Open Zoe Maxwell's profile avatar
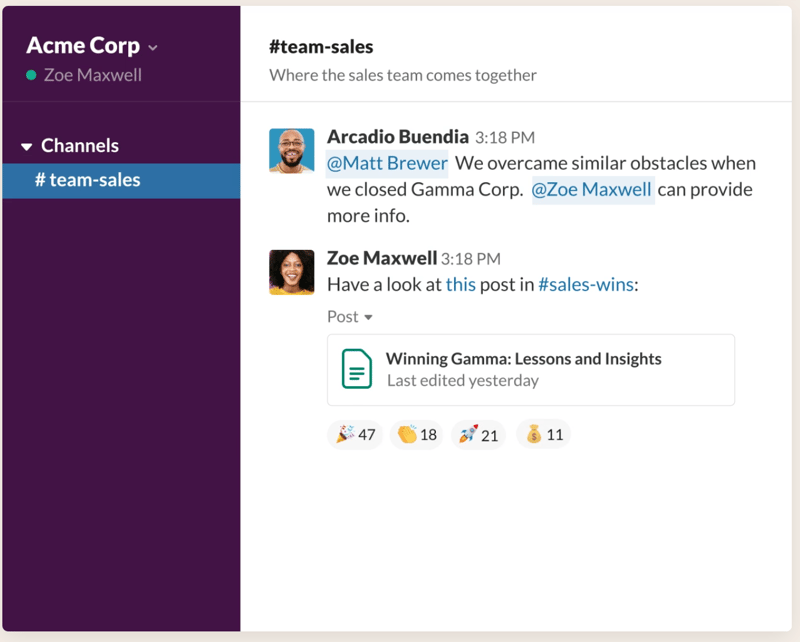The image size is (800, 642). click(x=292, y=272)
